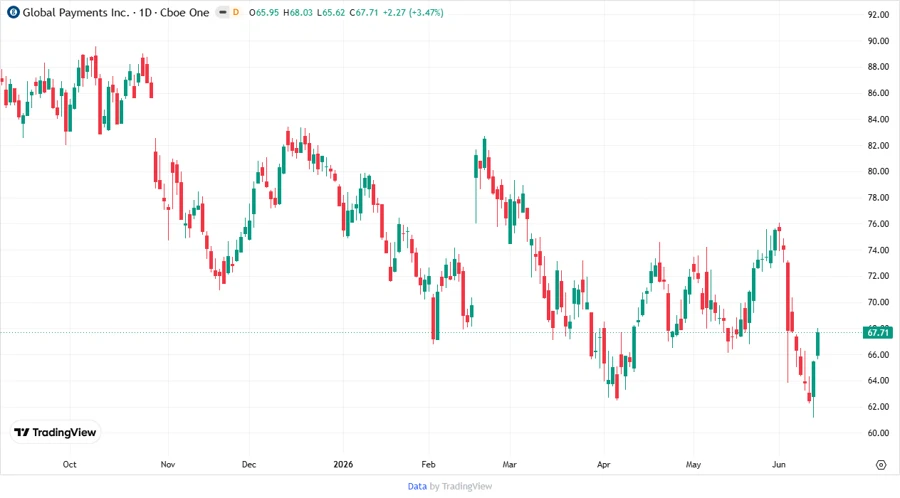Click the 76.00 price axis label
The height and width of the screenshot is (498, 900).
pyautogui.click(x=878, y=224)
